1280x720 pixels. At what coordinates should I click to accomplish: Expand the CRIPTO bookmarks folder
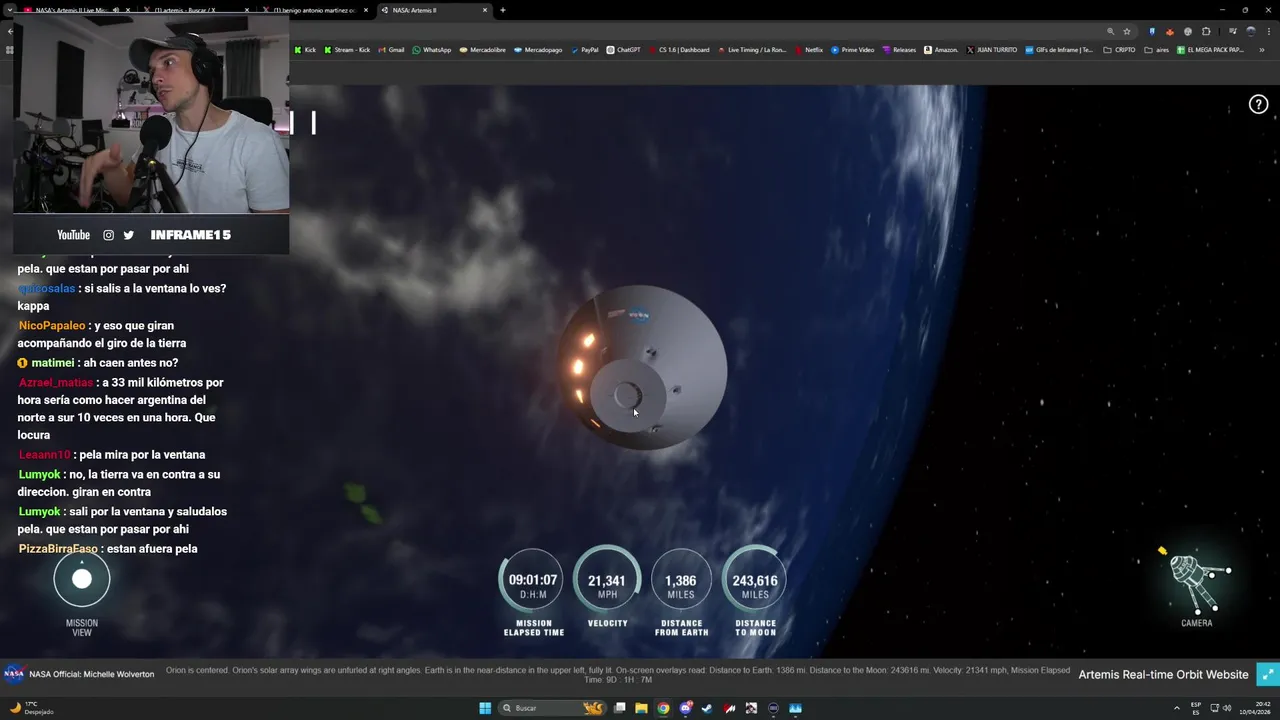(x=1119, y=49)
